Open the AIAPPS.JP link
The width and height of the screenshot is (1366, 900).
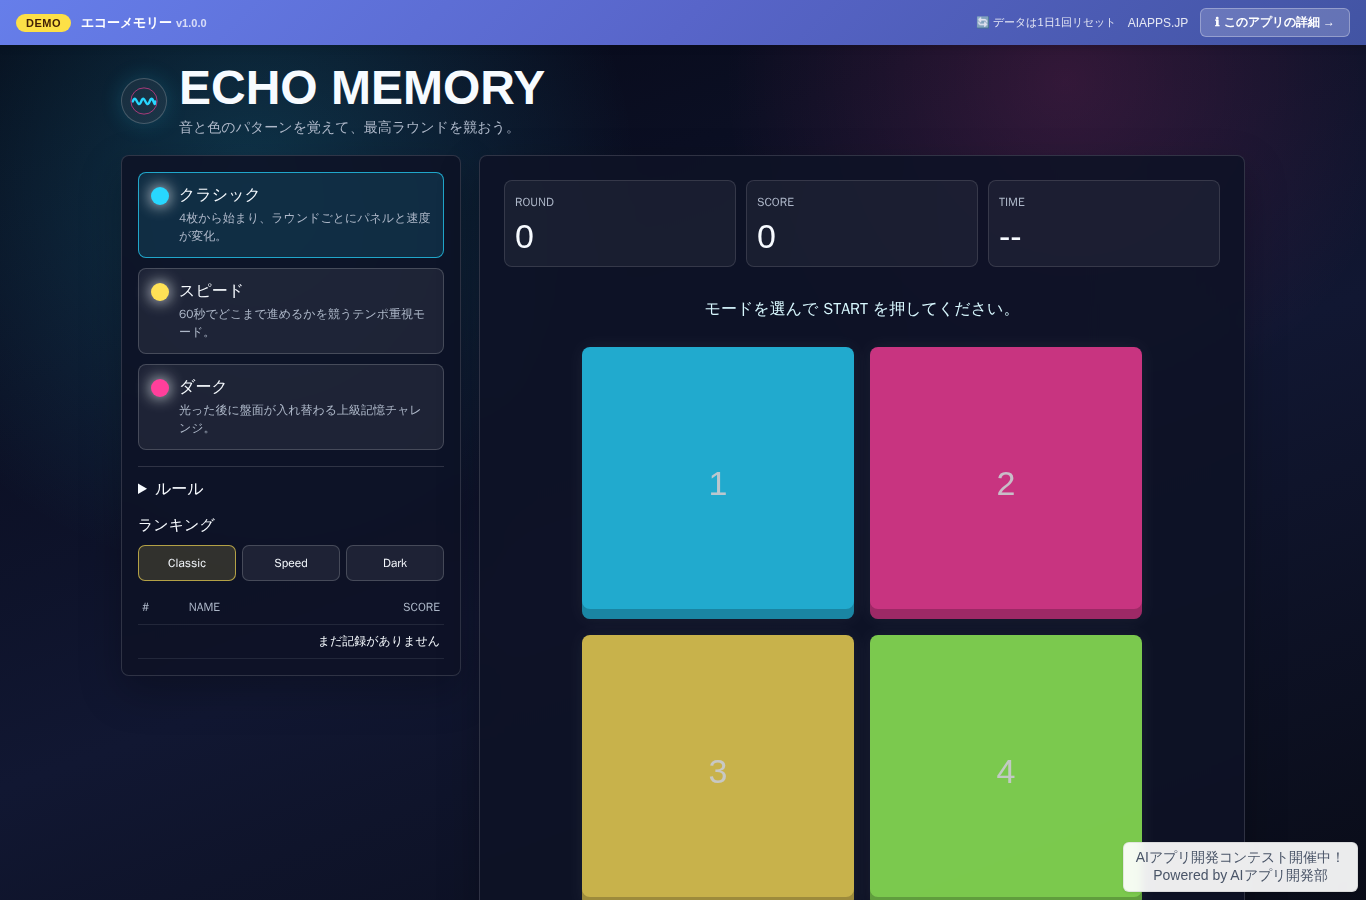[1158, 23]
